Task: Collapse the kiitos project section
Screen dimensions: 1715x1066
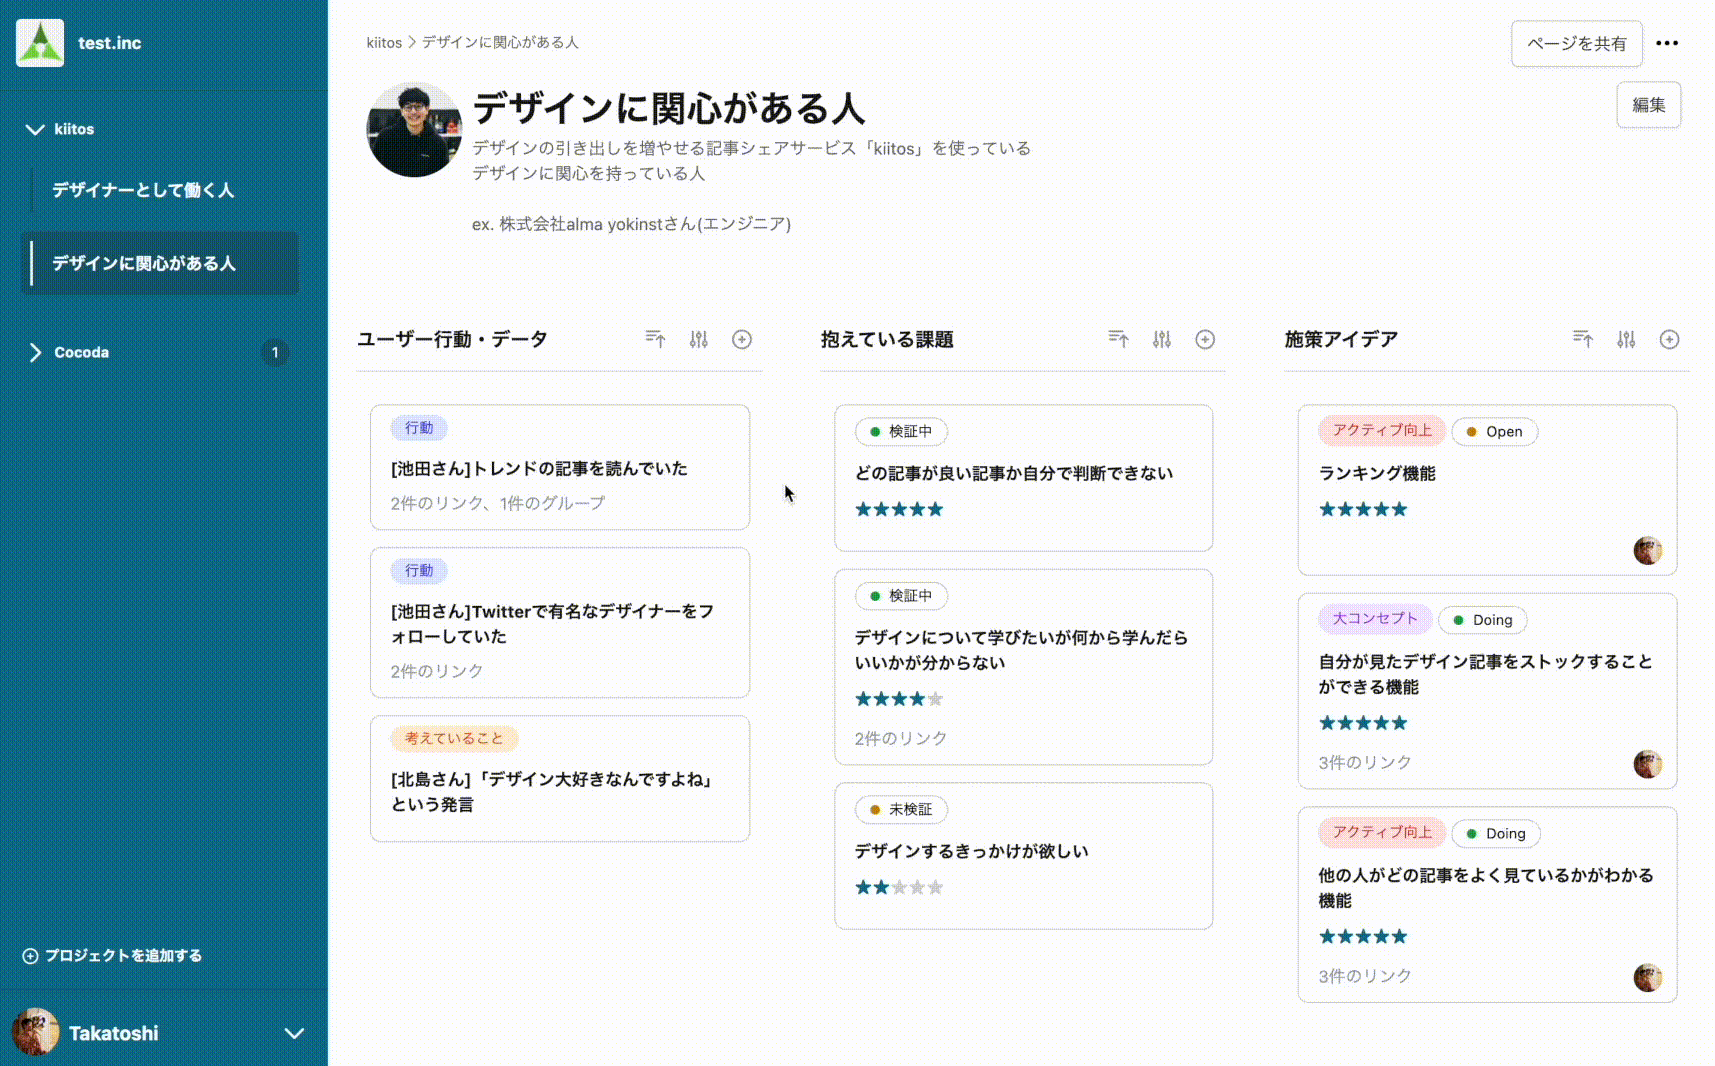Action: pyautogui.click(x=34, y=128)
